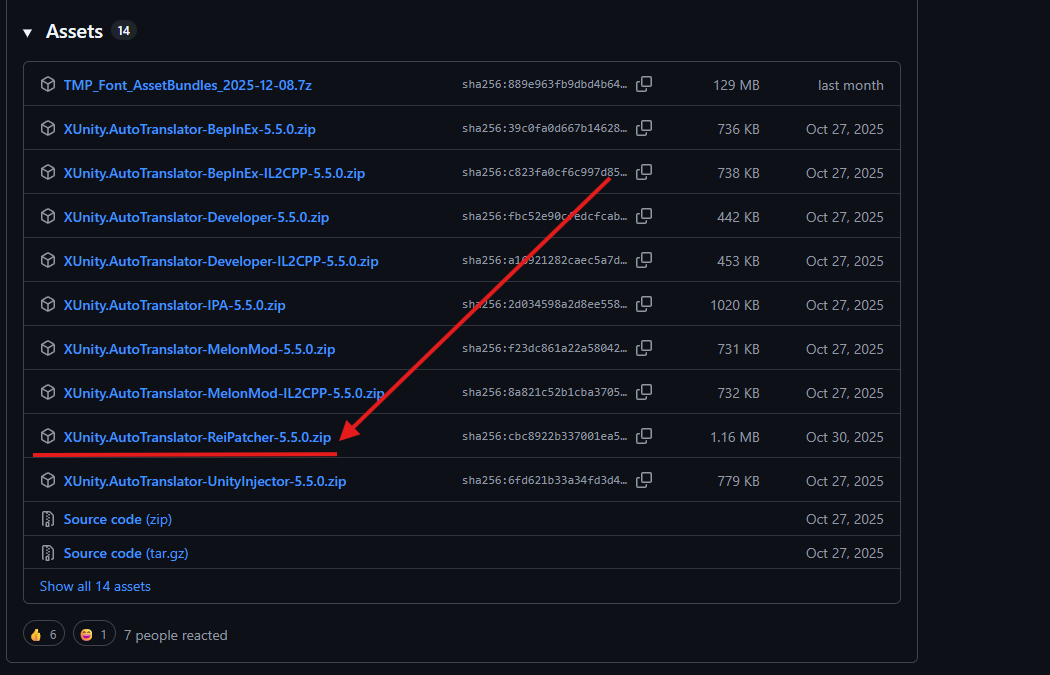
Task: Click package icon beside ReiPatcher-5.5.0.zip
Action: [x=48, y=436]
